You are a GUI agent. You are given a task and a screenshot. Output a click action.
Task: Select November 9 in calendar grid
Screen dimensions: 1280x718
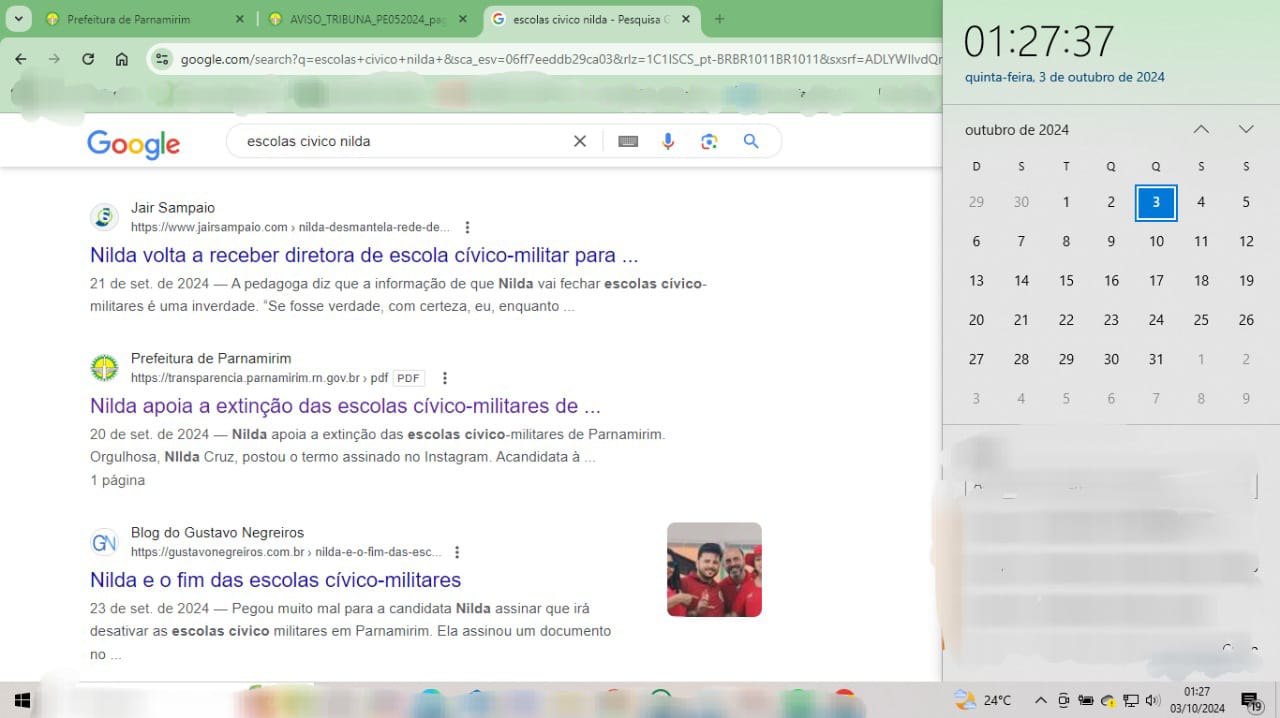point(1246,399)
